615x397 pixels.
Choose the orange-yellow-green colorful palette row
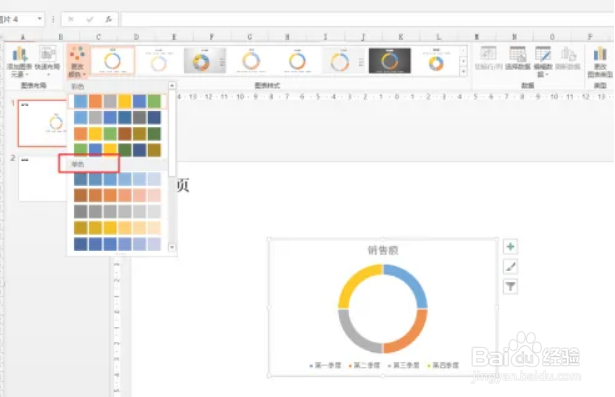point(117,134)
